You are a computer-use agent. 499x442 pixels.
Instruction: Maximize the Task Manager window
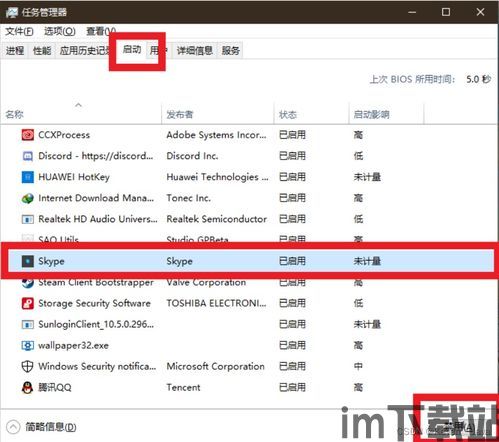pyautogui.click(x=446, y=12)
